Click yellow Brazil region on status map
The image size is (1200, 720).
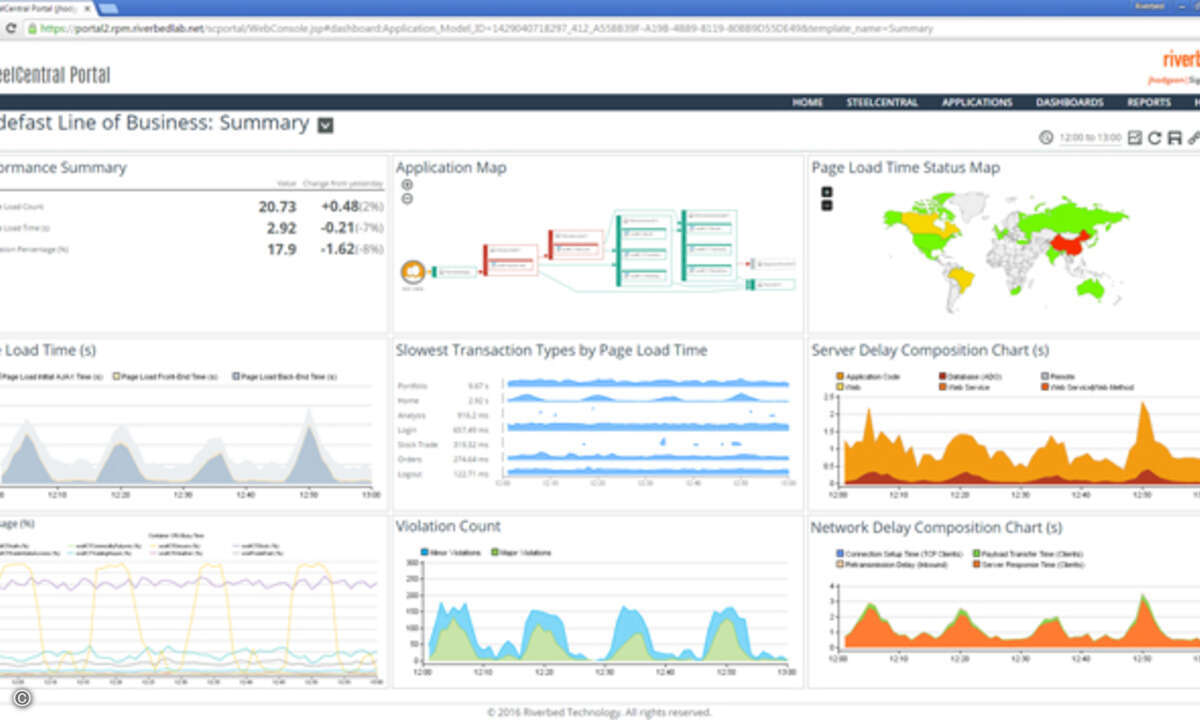click(961, 279)
